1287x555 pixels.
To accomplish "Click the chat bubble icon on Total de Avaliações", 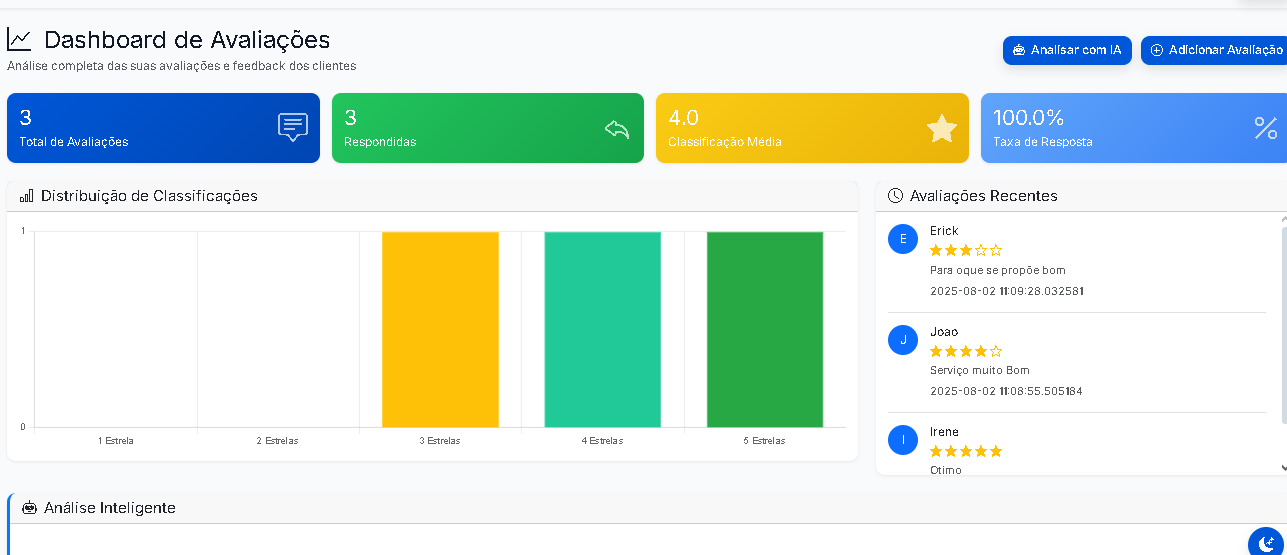I will [292, 128].
